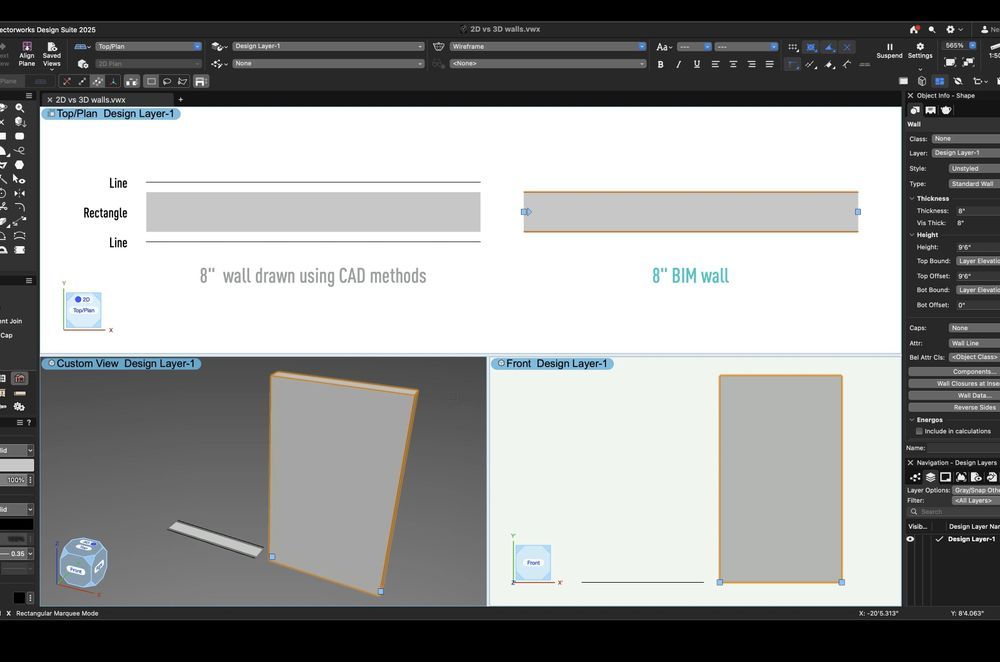The height and width of the screenshot is (662, 1000).
Task: Apply italic text formatting
Action: 678,64
